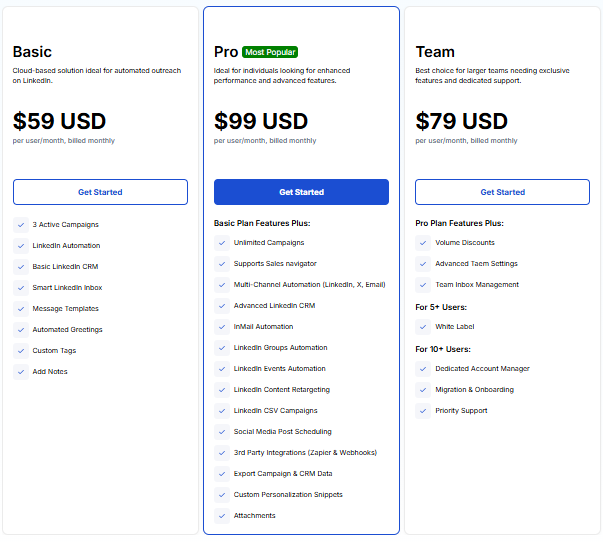The width and height of the screenshot is (603, 542).
Task: Click checkmark icon beside 3 Active Campaigns
Action: click(x=21, y=225)
